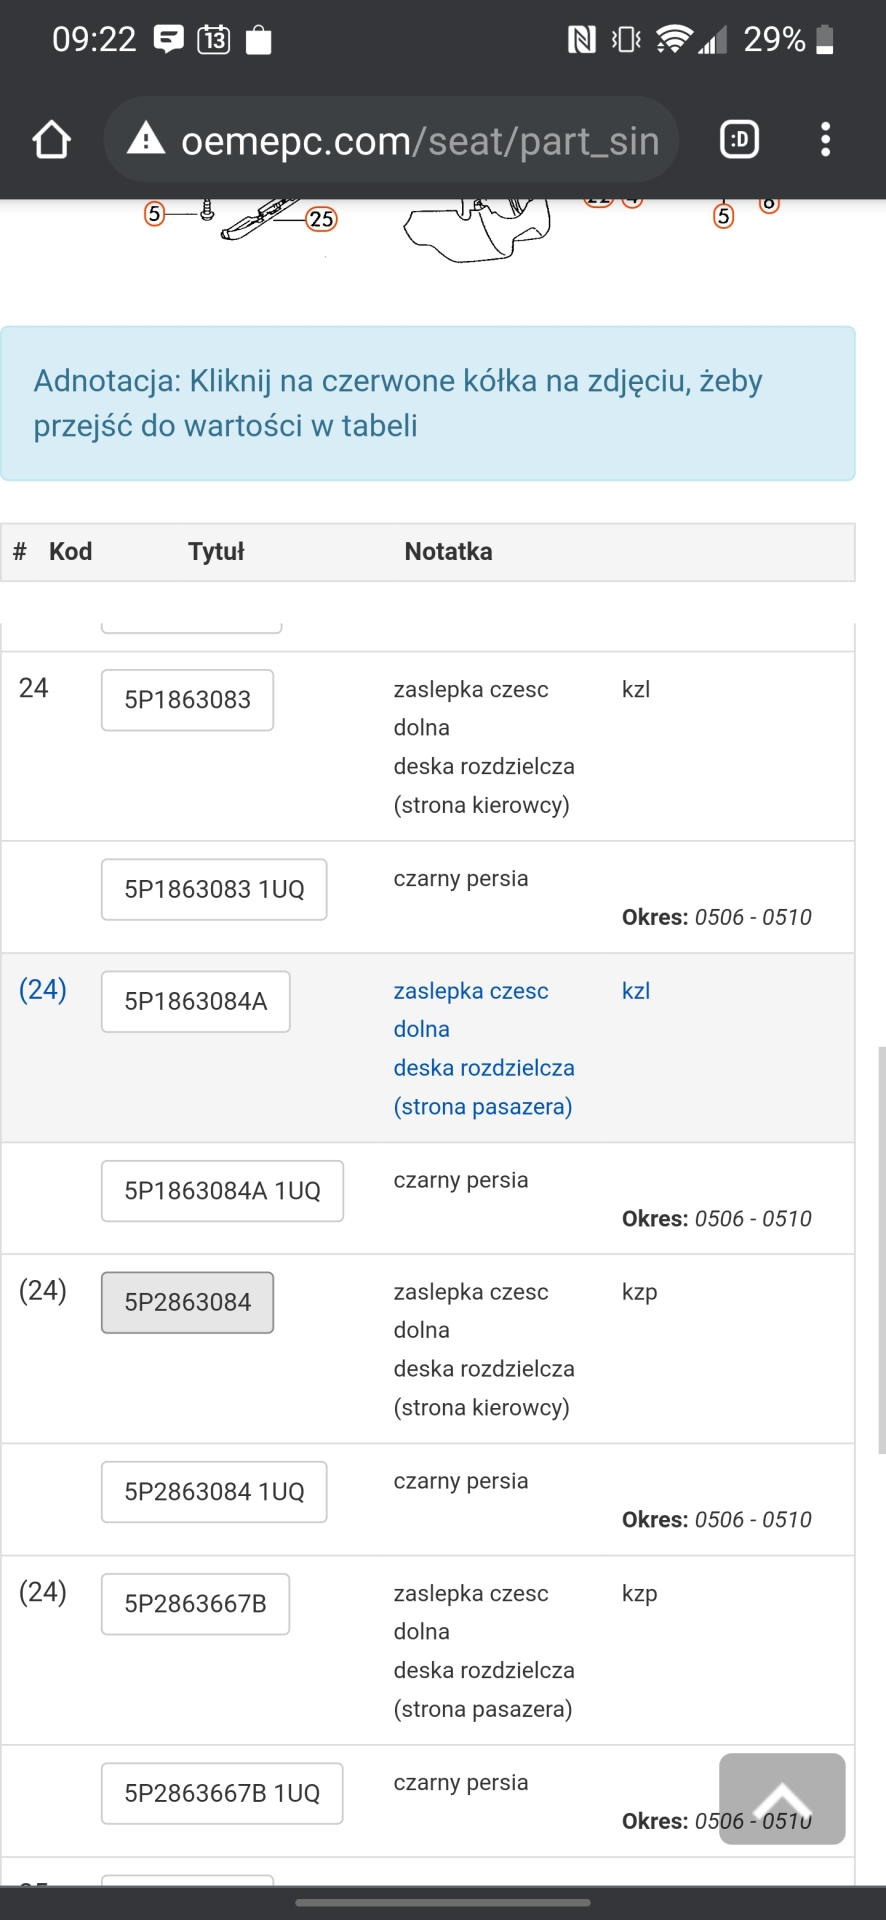Select part code 5P1863084A

click(196, 1001)
